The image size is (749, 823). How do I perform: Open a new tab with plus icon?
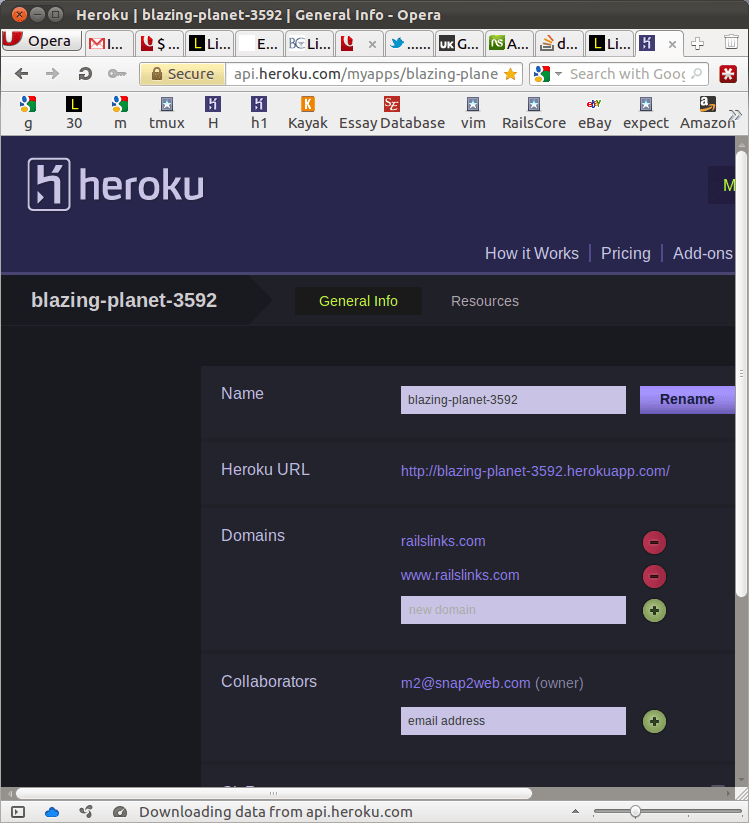click(x=698, y=44)
